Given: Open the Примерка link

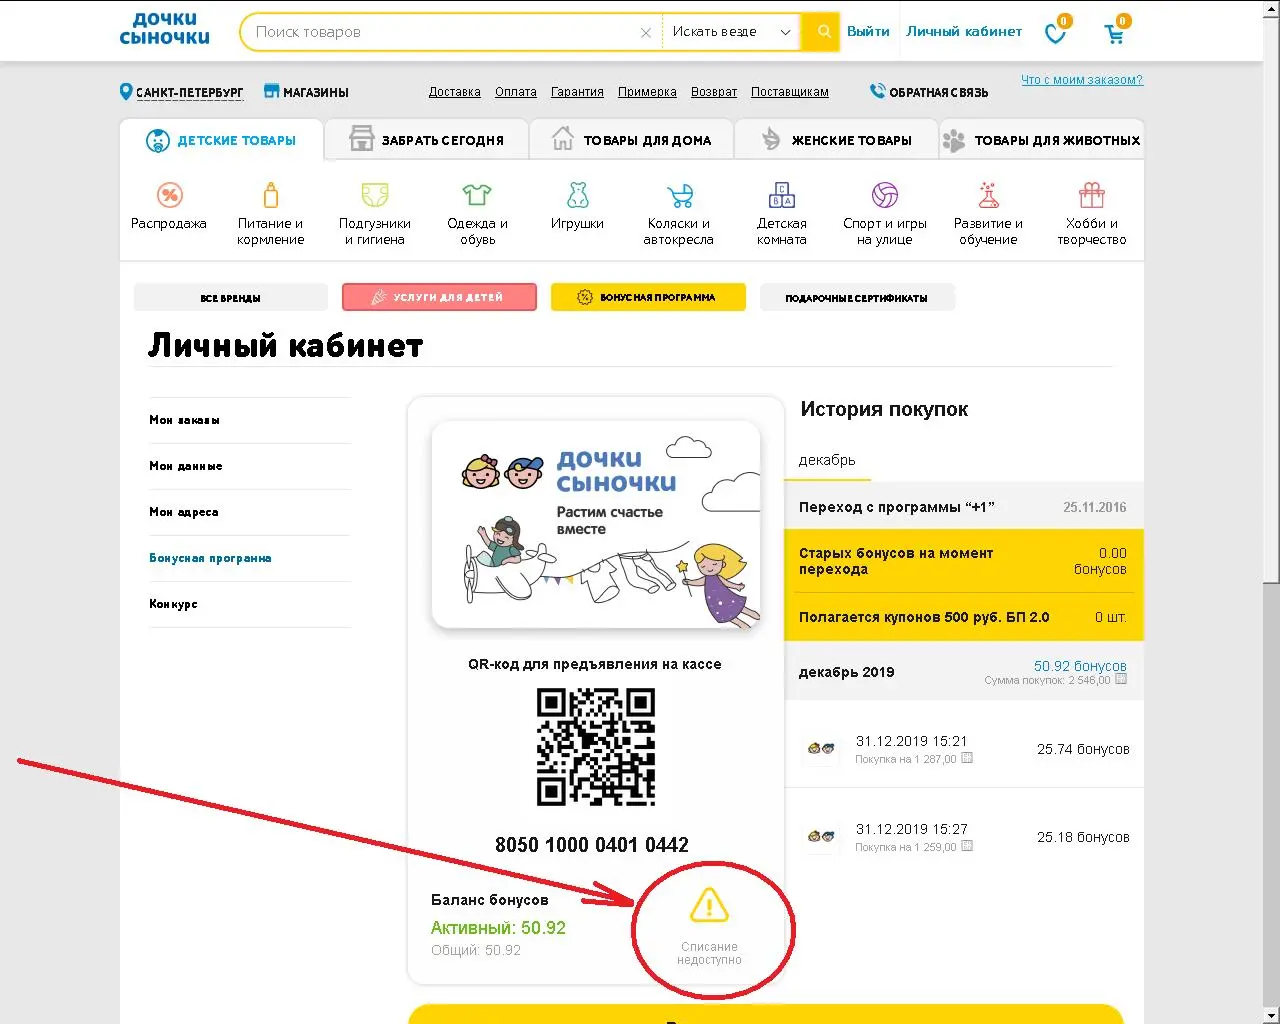Looking at the screenshot, I should coord(647,92).
